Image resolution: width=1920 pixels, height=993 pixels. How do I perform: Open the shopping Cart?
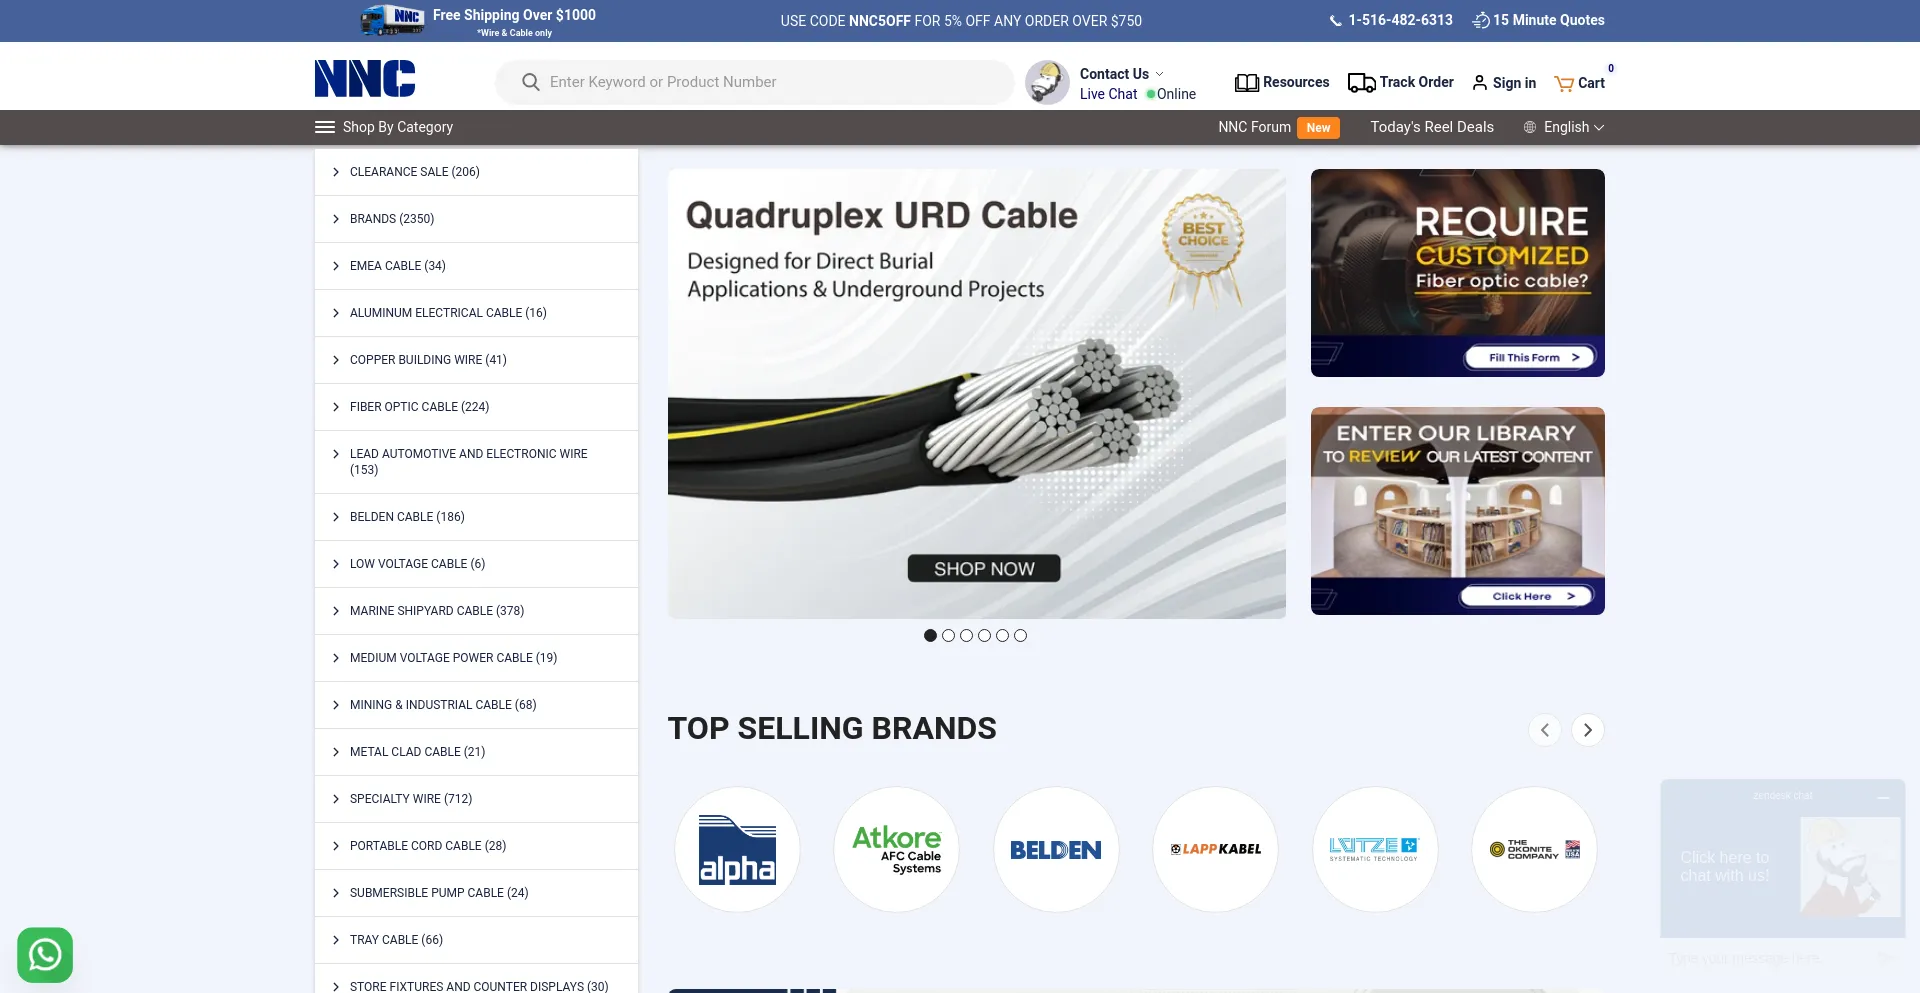pyautogui.click(x=1580, y=84)
